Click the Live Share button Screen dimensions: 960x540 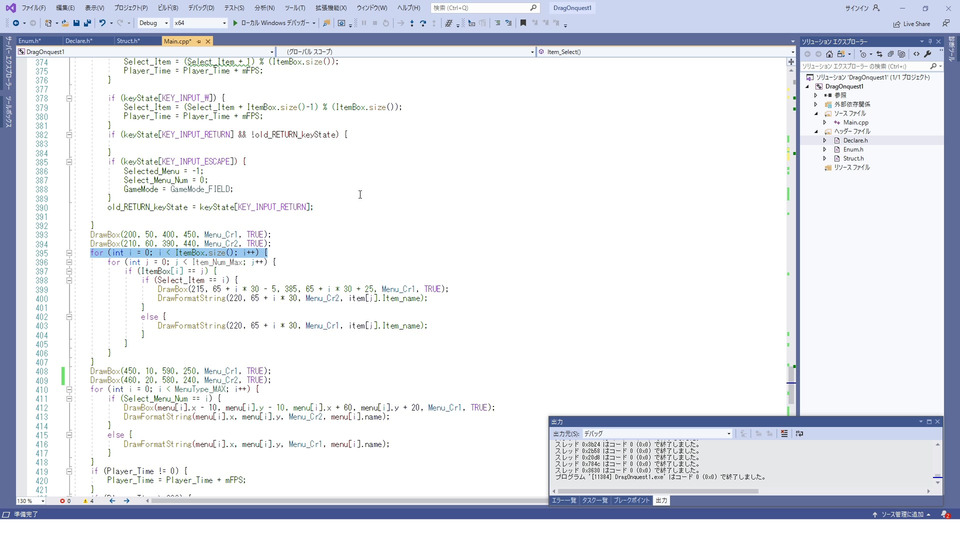(x=912, y=24)
